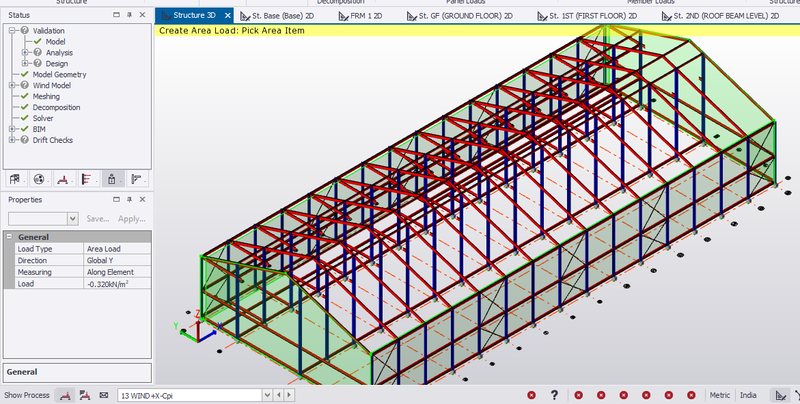Image resolution: width=800 pixels, height=404 pixels.
Task: Pin the Properties panel
Action: 129,199
